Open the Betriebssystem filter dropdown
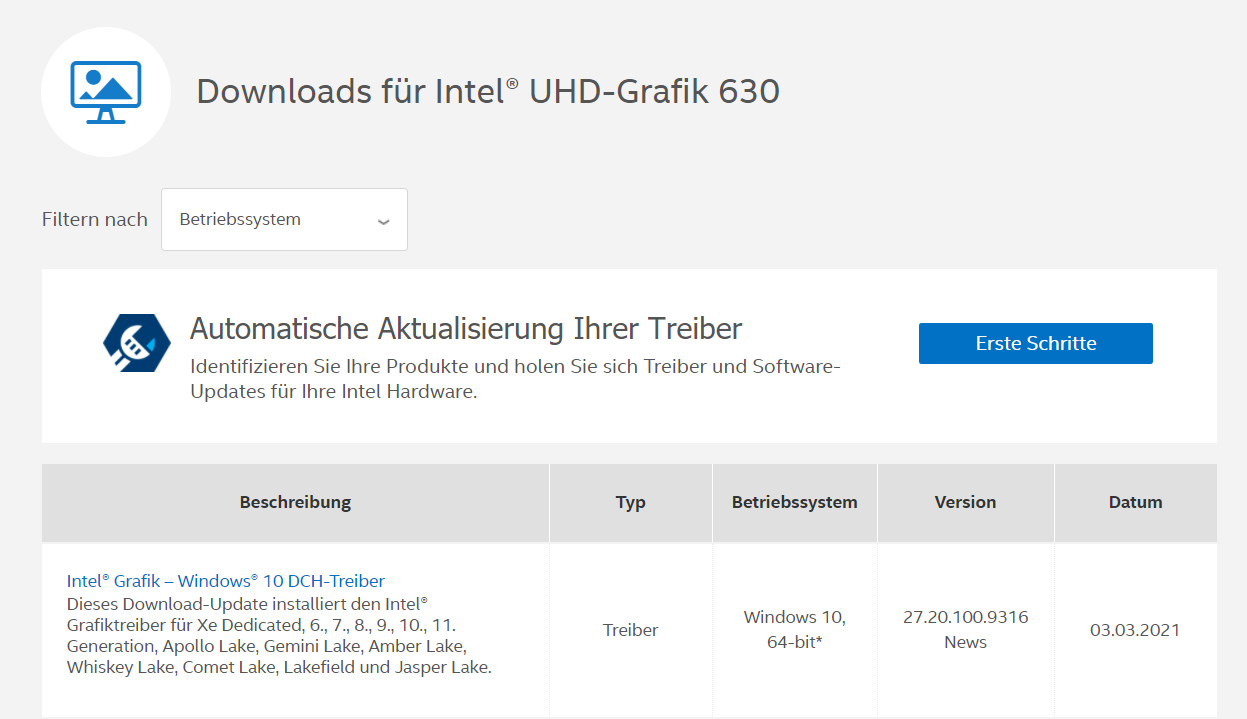 coord(283,219)
